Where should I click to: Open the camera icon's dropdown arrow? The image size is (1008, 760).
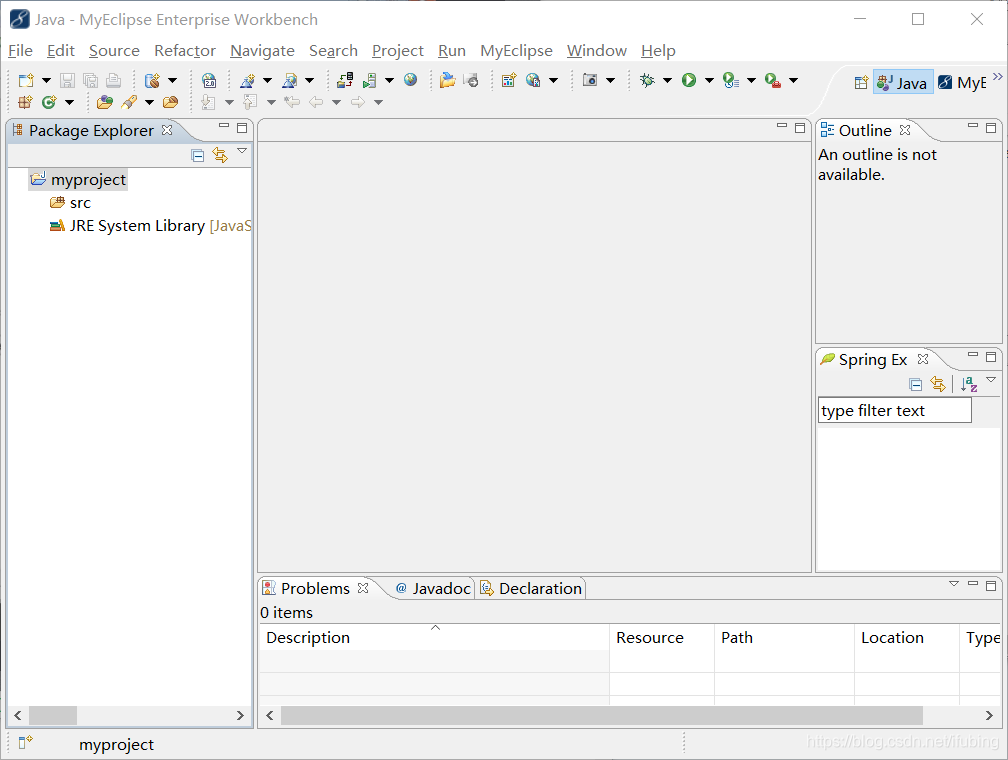[610, 80]
